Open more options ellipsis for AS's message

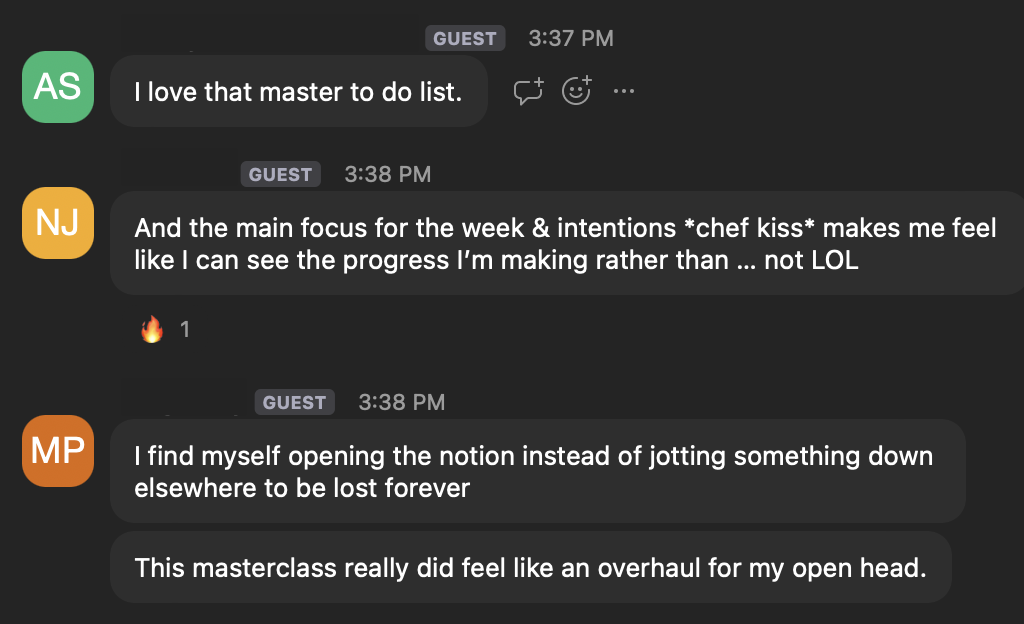(624, 91)
